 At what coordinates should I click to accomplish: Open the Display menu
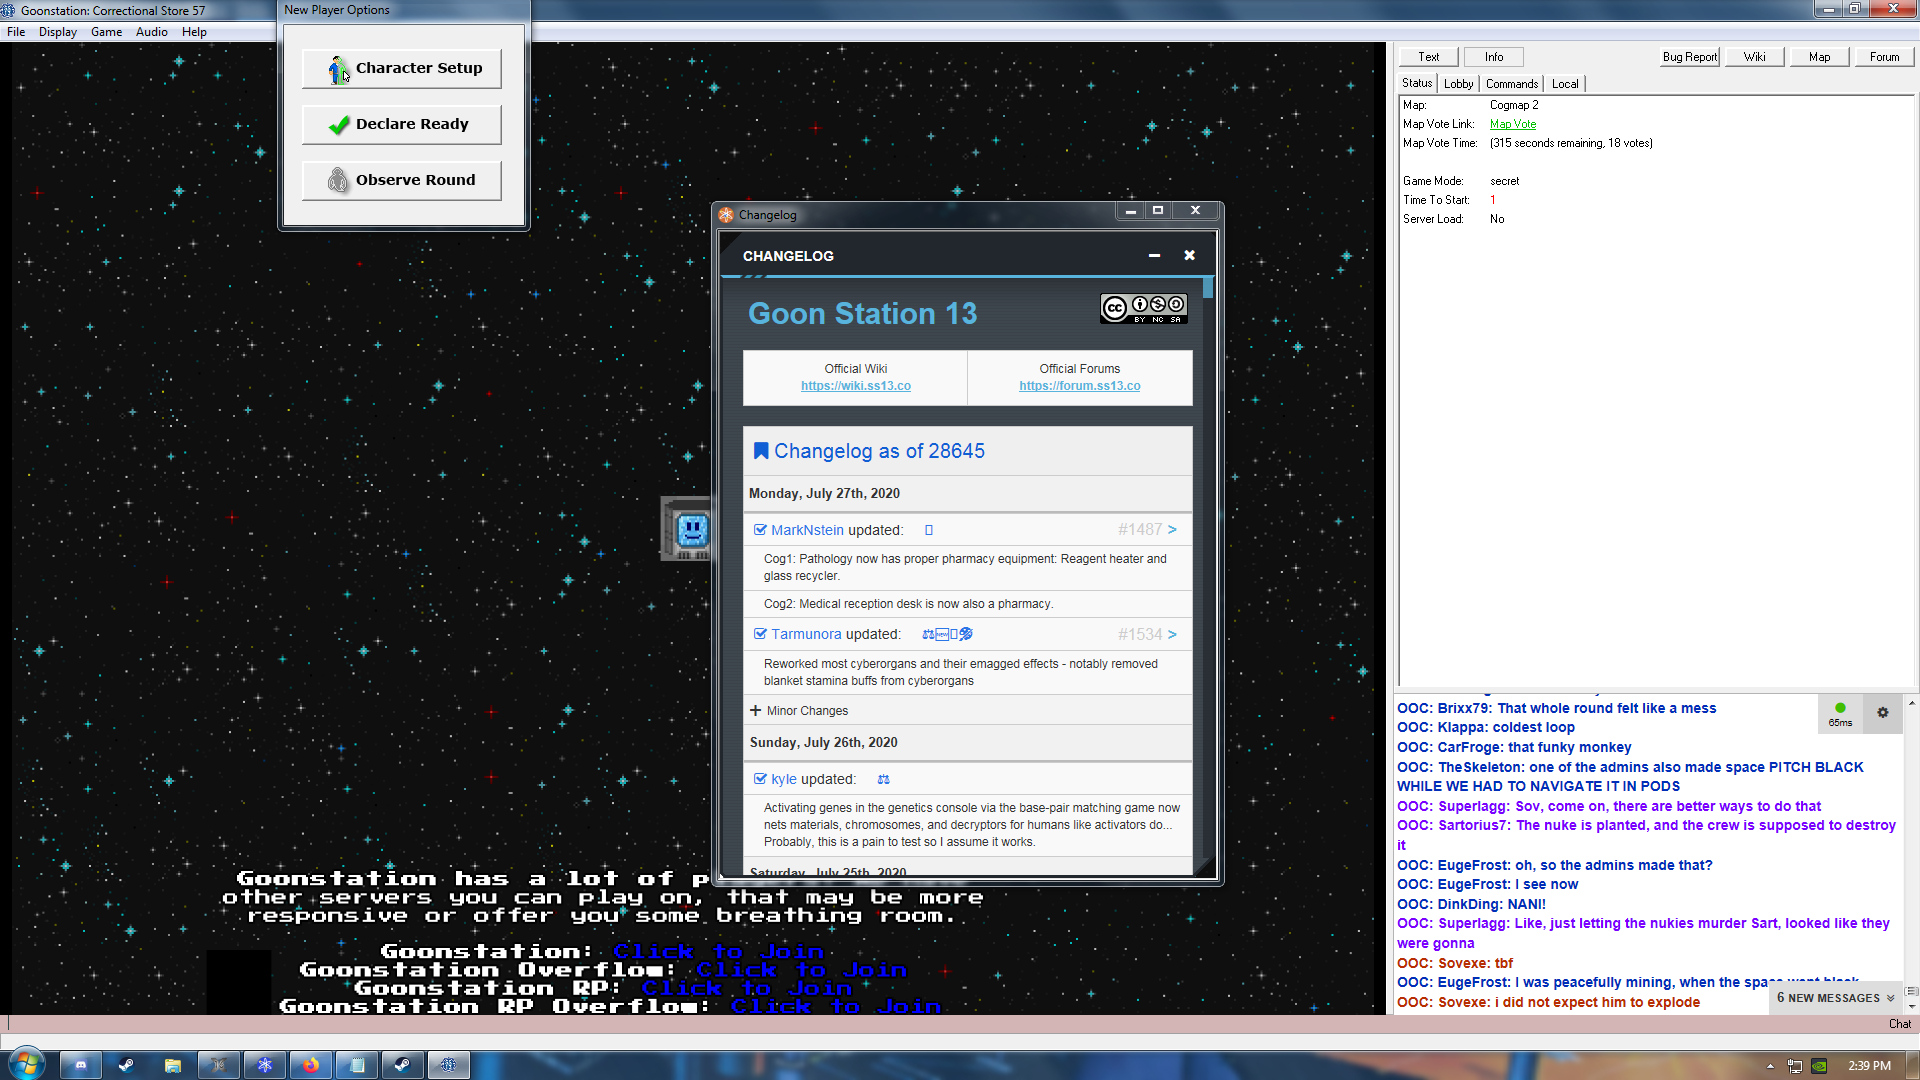(57, 32)
